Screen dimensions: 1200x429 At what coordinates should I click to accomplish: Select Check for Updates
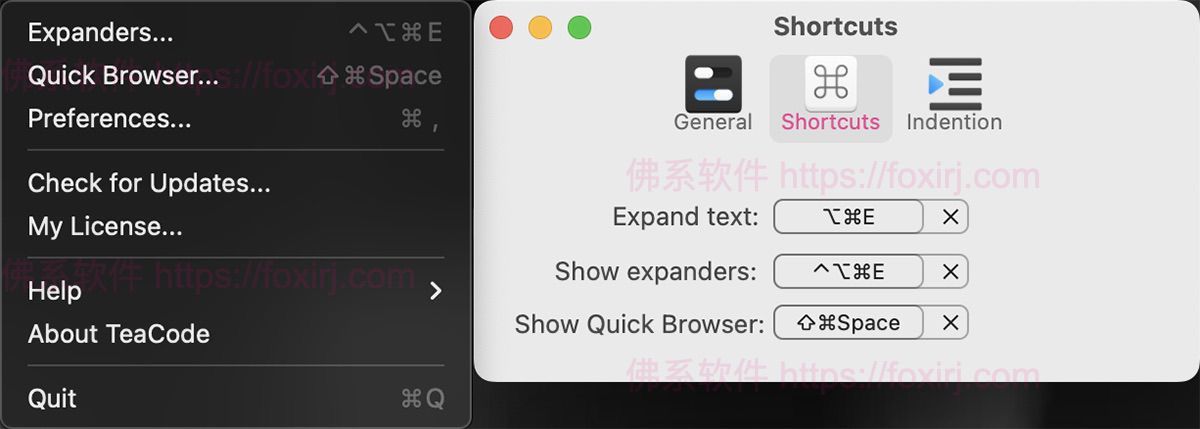[x=149, y=184]
